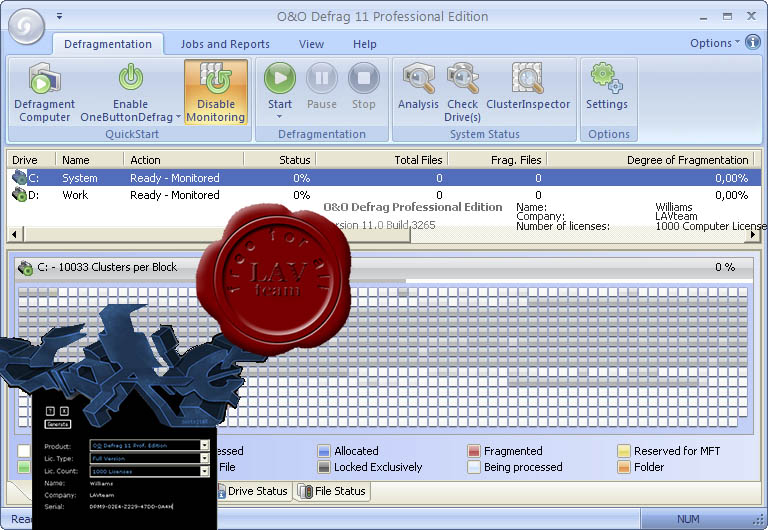Click the D: drive icon in list

[19, 194]
